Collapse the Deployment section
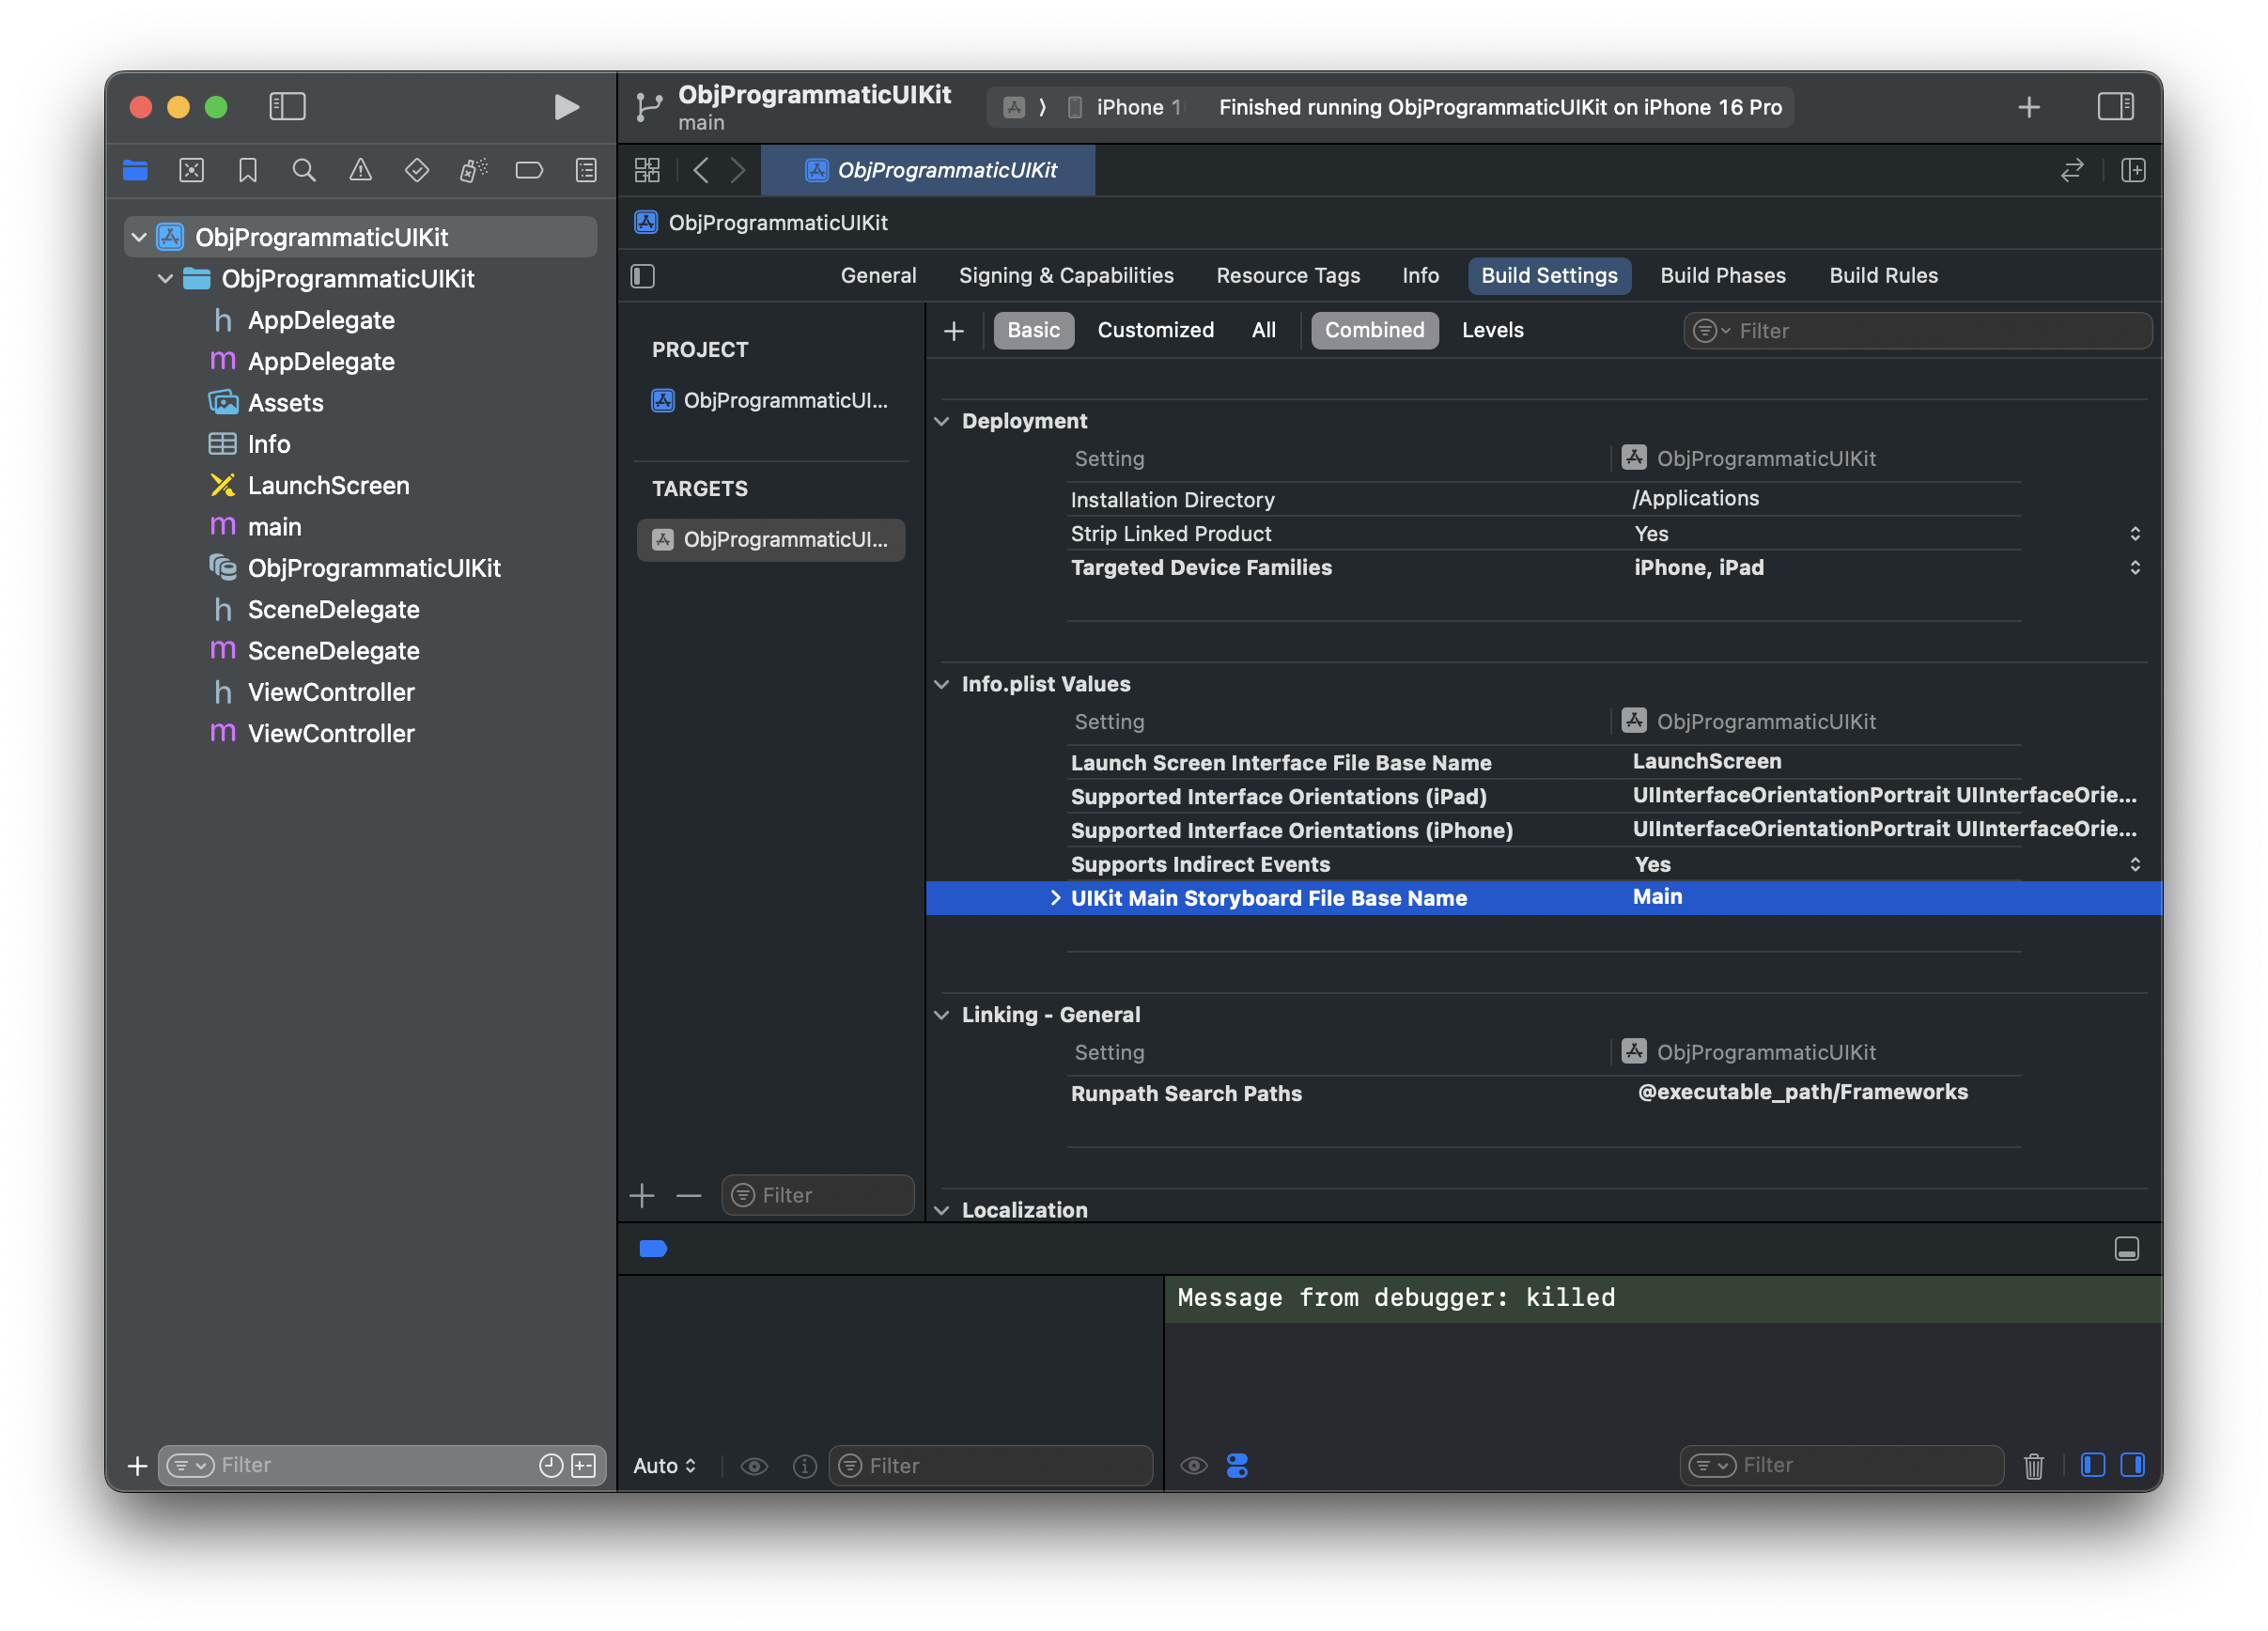This screenshot has width=2268, height=1631. pos(942,422)
